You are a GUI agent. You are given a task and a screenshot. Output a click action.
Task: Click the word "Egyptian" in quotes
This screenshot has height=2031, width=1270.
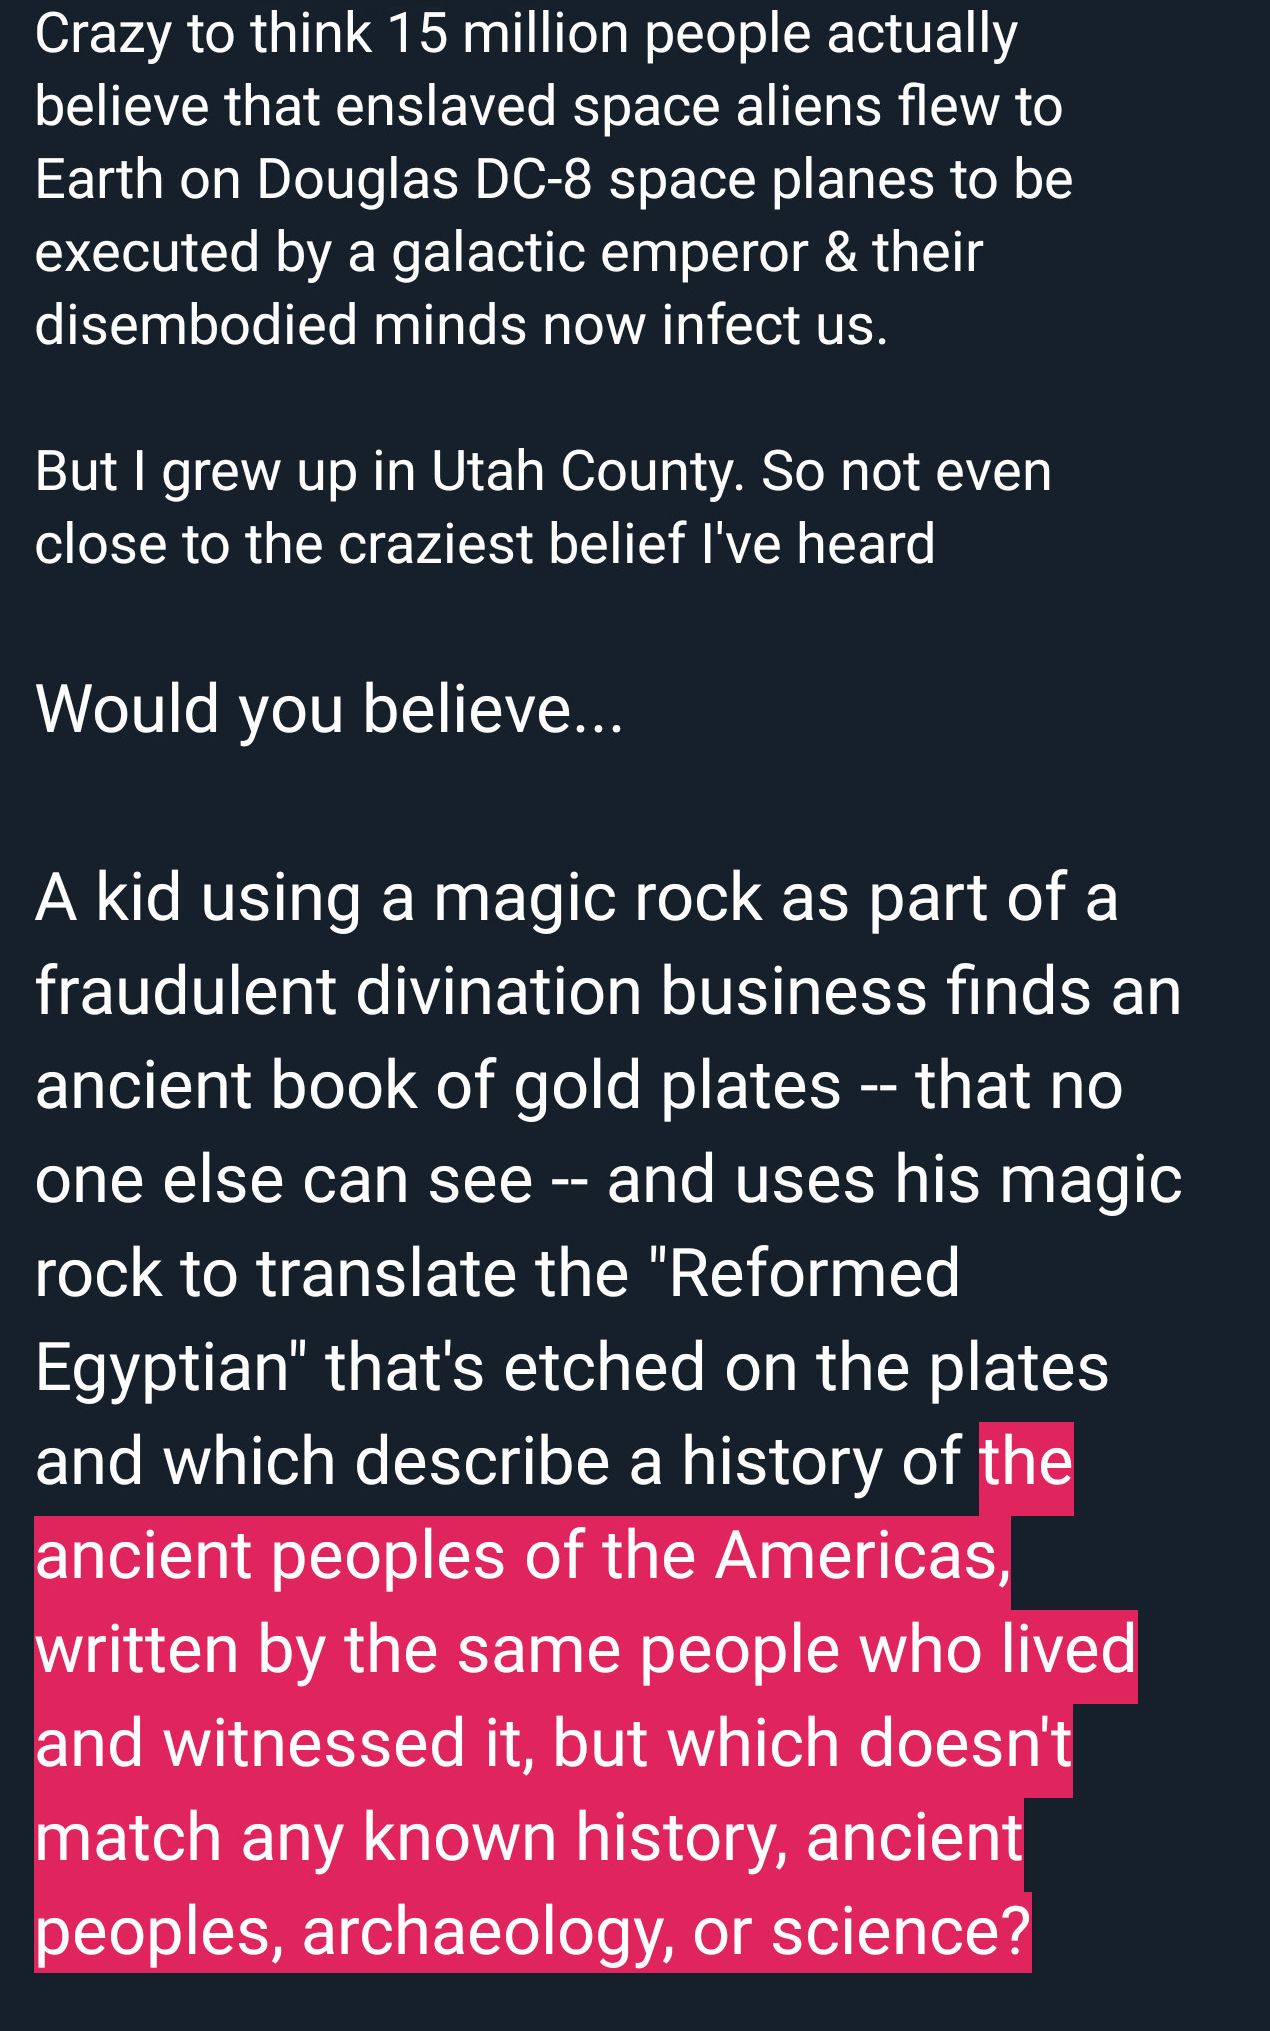165,1368
